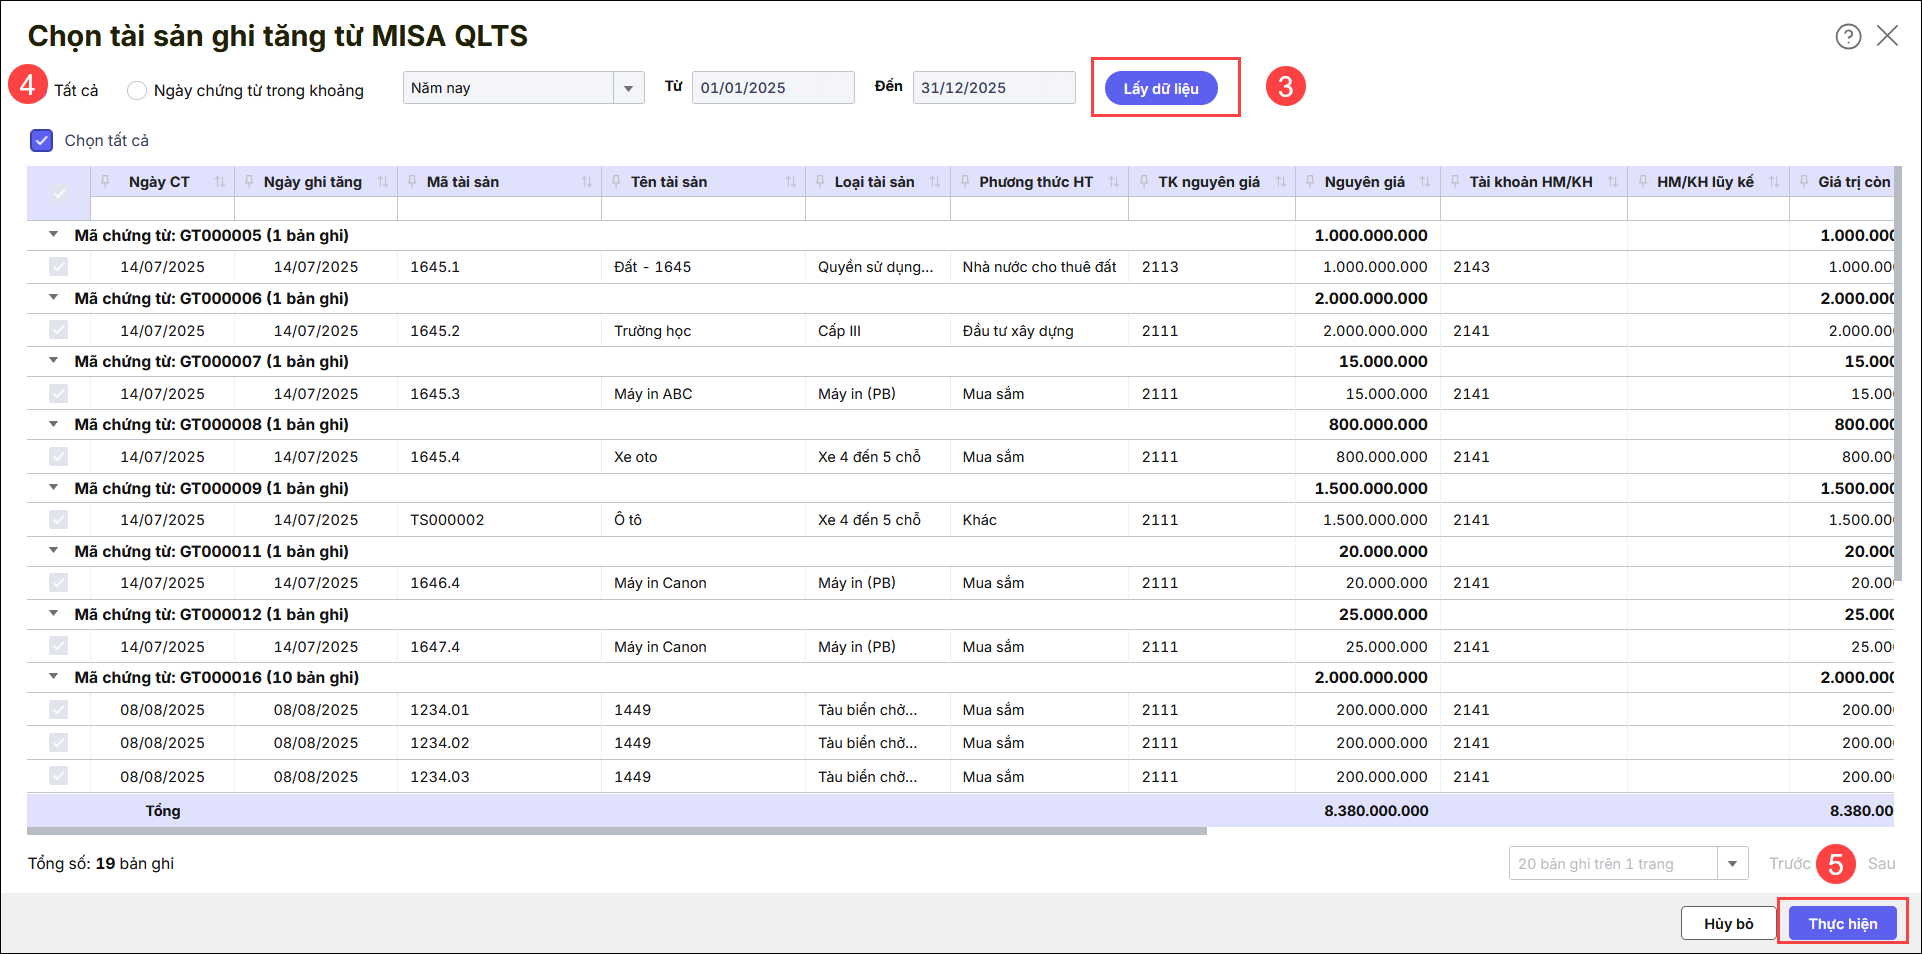Click the pin icon on Ngày CT column

106,182
